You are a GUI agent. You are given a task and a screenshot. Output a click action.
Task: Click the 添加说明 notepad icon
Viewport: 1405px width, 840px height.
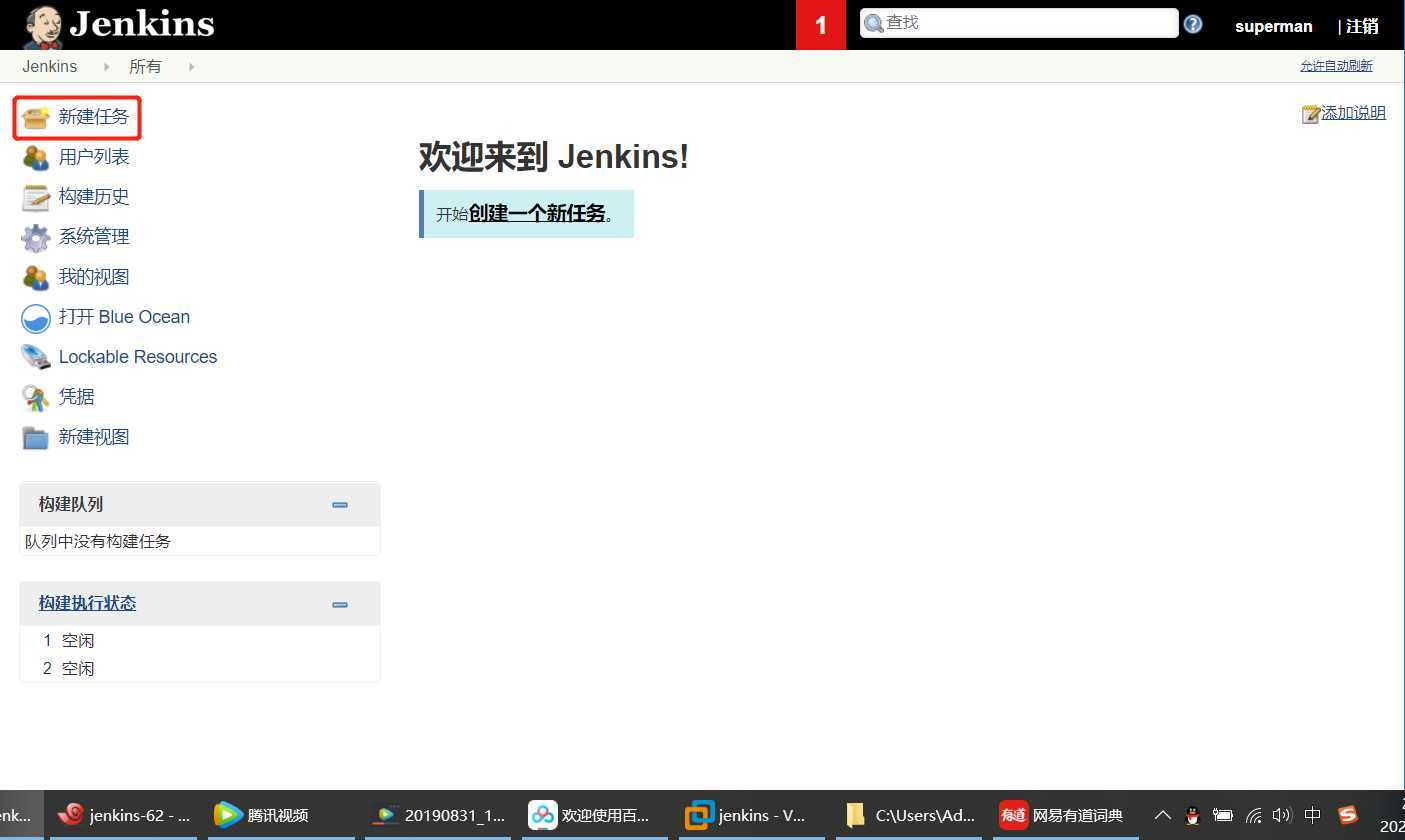coord(1311,114)
